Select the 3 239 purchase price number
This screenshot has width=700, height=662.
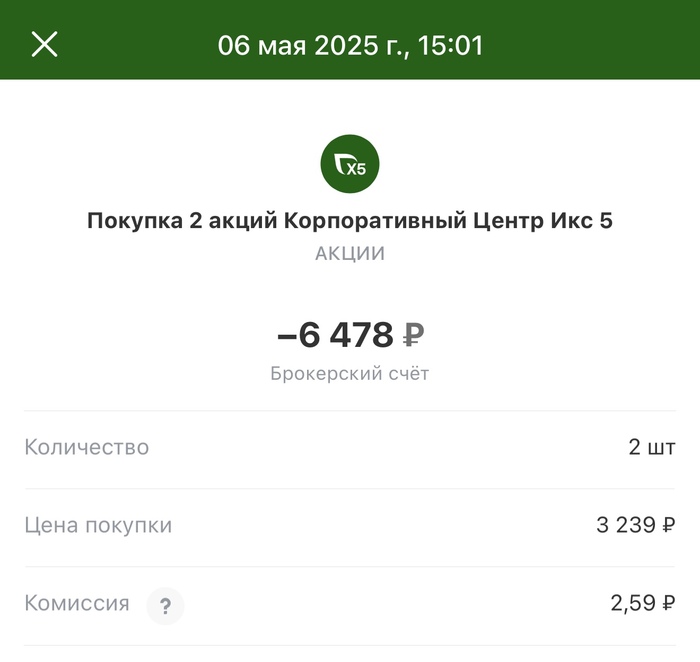coord(625,525)
